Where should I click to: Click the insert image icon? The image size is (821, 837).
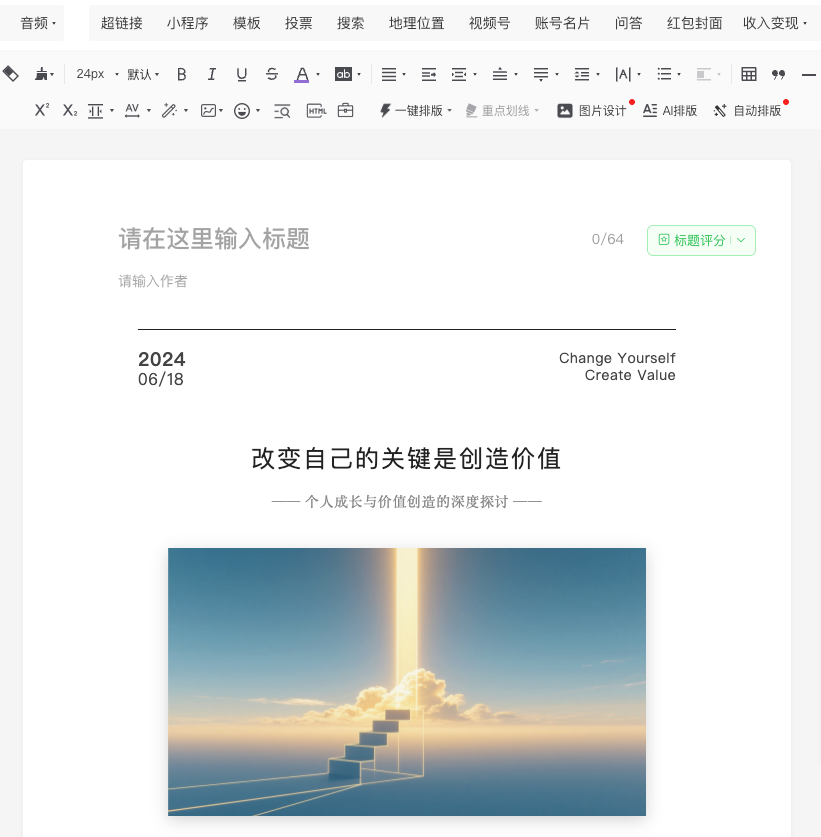click(x=208, y=110)
